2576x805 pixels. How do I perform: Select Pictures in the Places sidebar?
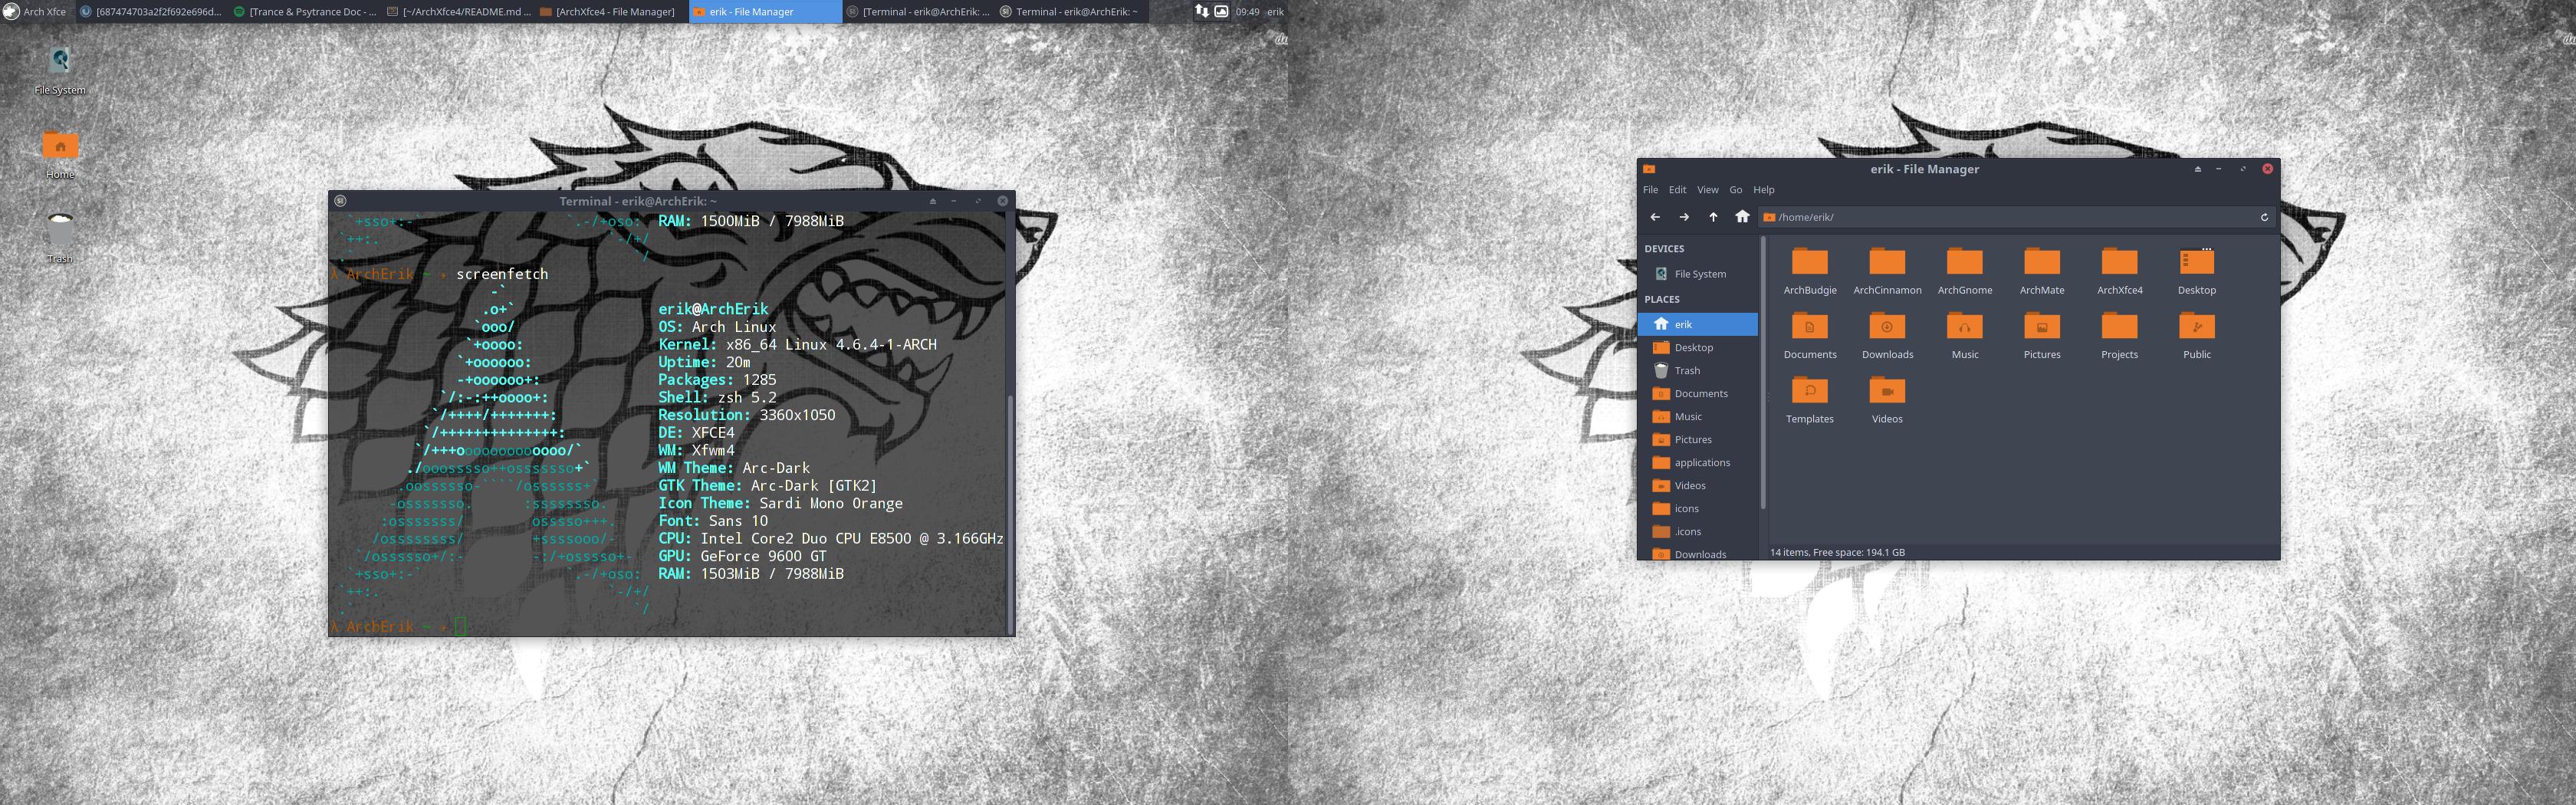1698,439
